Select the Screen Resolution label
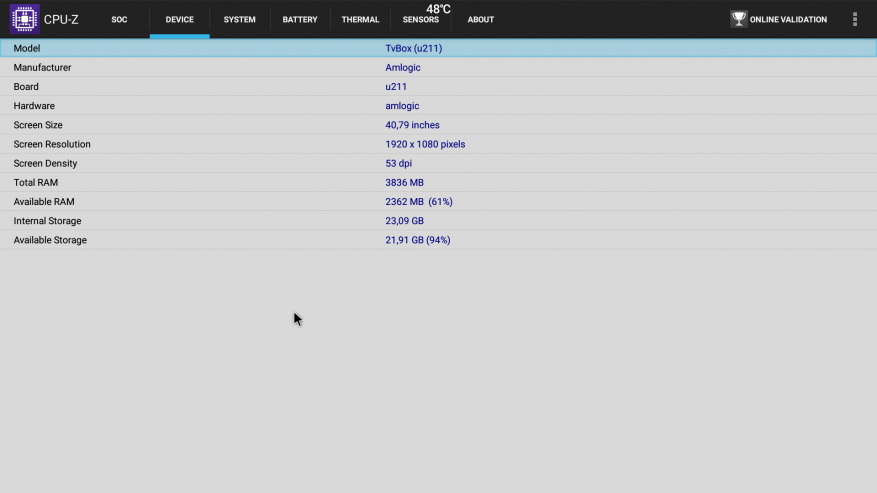 [52, 144]
